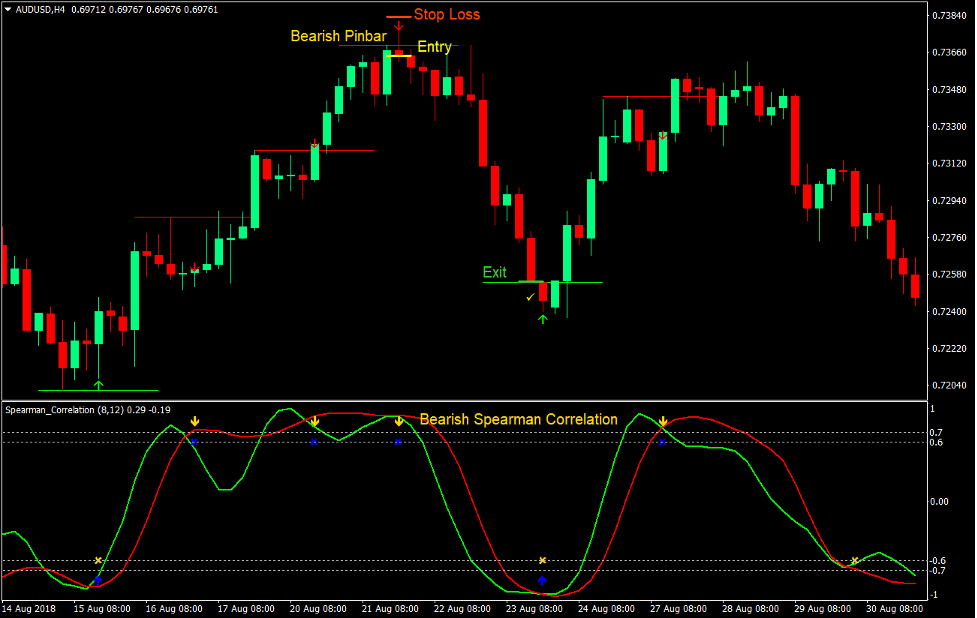Click the down arrow near 27 Aug peak
Image resolution: width=977 pixels, height=618 pixels.
(665, 420)
